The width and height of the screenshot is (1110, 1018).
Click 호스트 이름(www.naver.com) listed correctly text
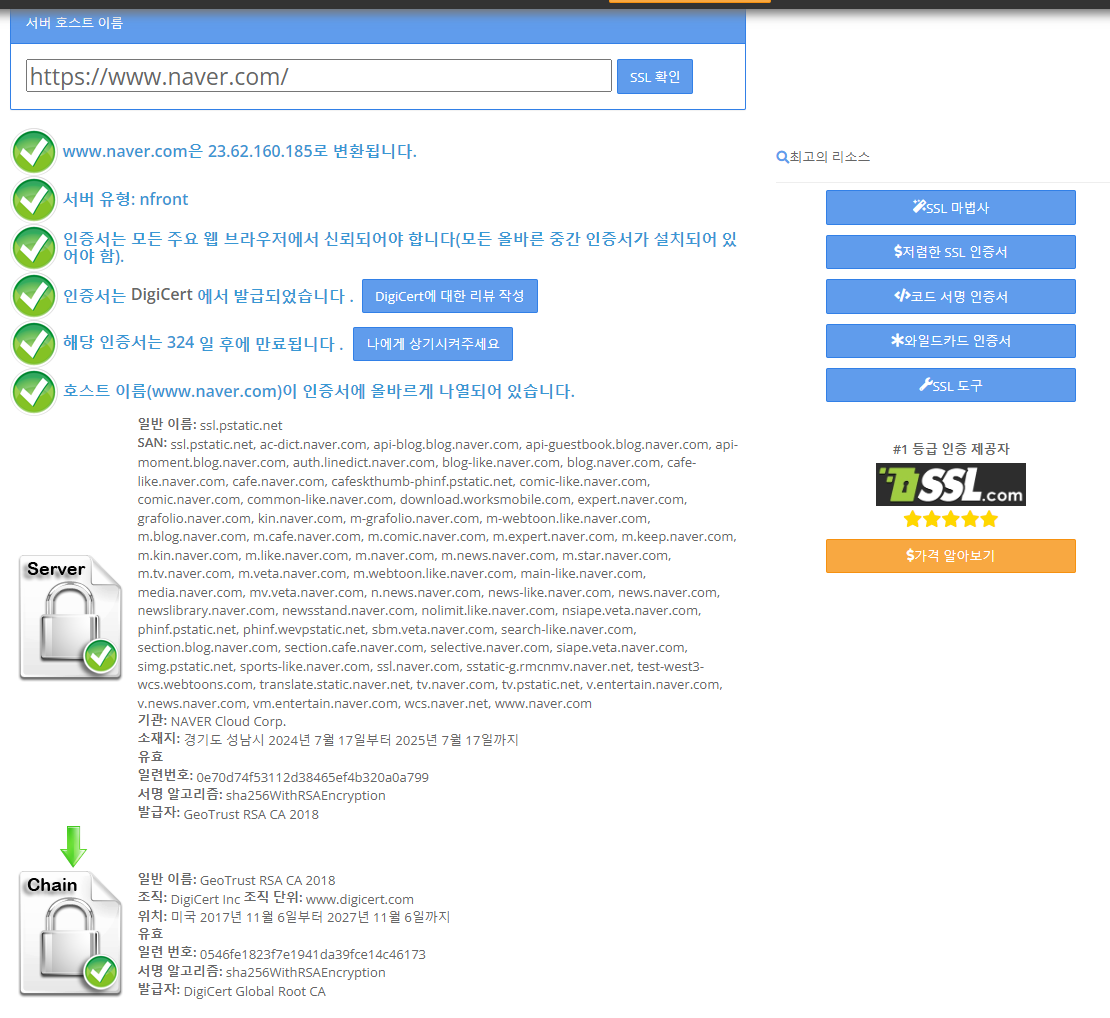319,391
